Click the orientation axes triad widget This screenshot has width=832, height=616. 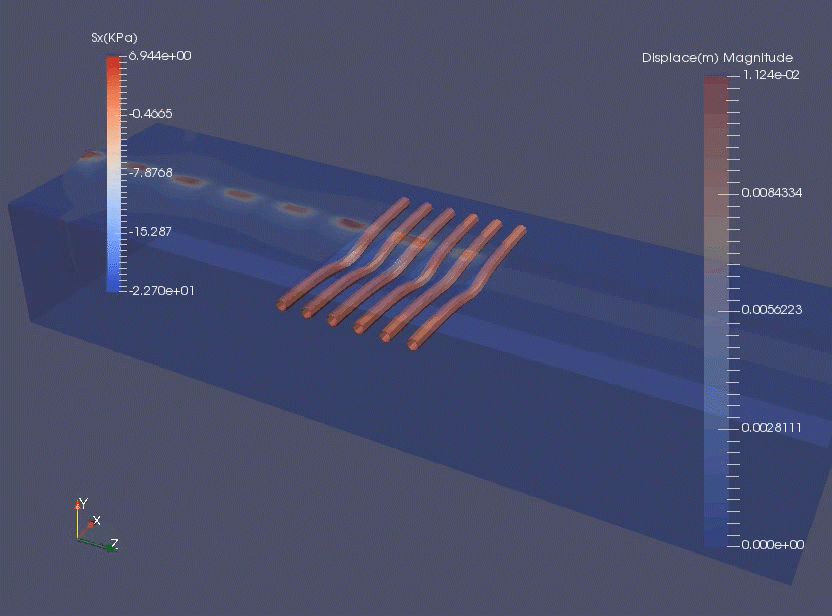point(97,525)
